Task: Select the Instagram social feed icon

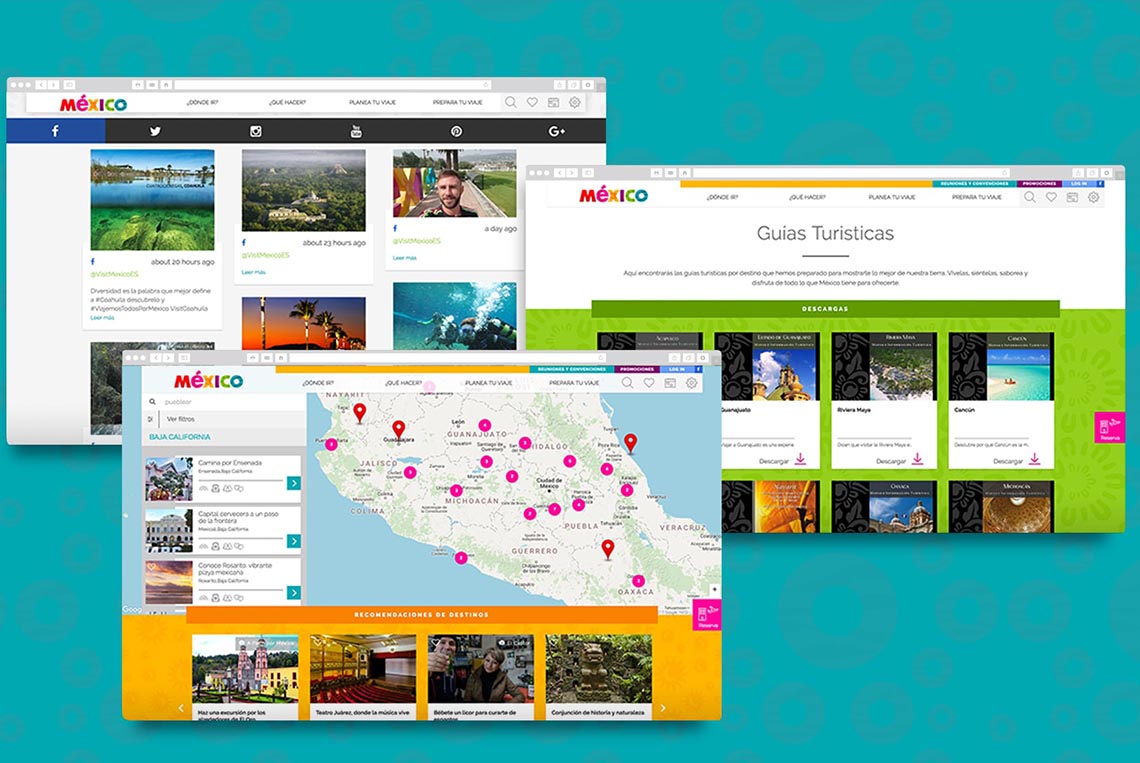Action: (256, 130)
